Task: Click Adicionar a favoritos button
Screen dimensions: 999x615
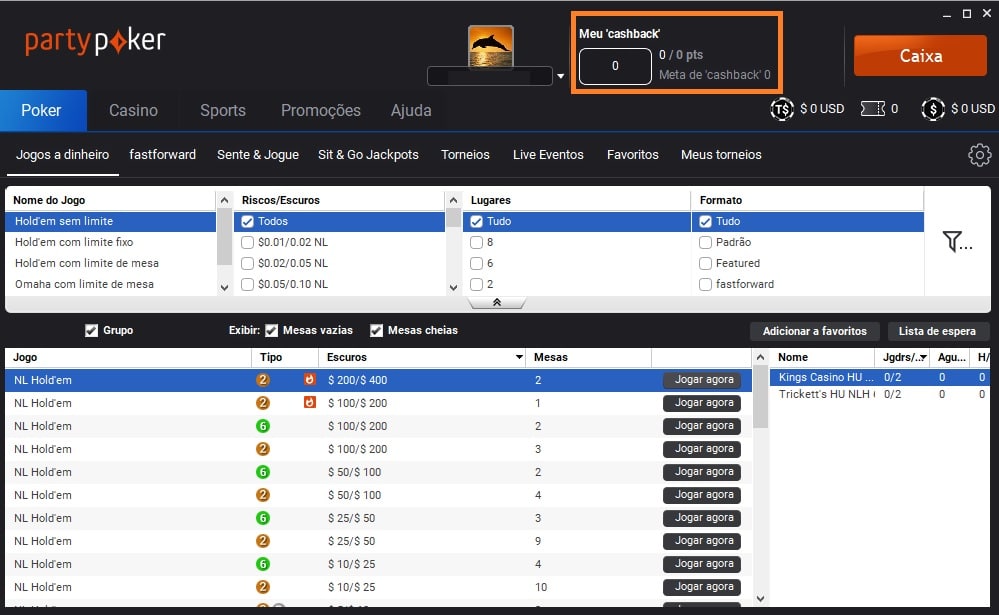Action: click(814, 331)
